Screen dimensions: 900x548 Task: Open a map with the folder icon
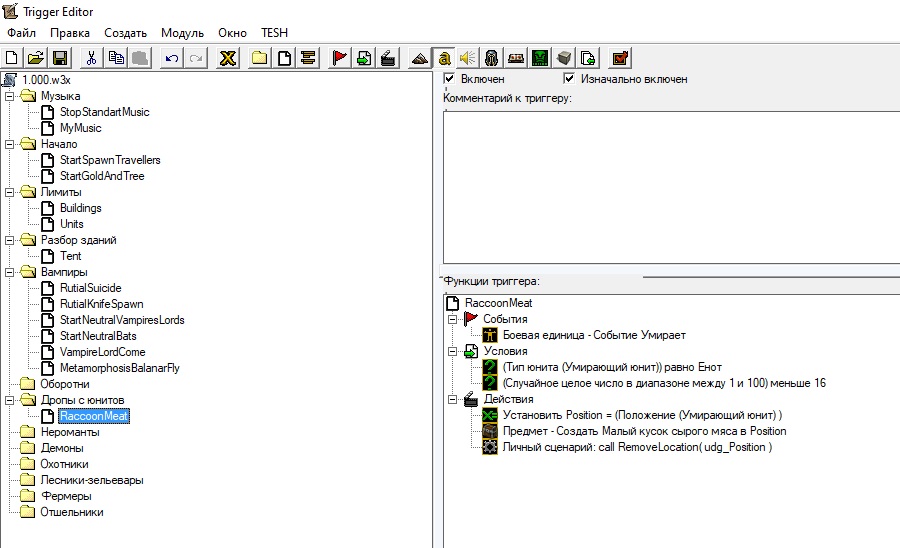pyautogui.click(x=36, y=58)
